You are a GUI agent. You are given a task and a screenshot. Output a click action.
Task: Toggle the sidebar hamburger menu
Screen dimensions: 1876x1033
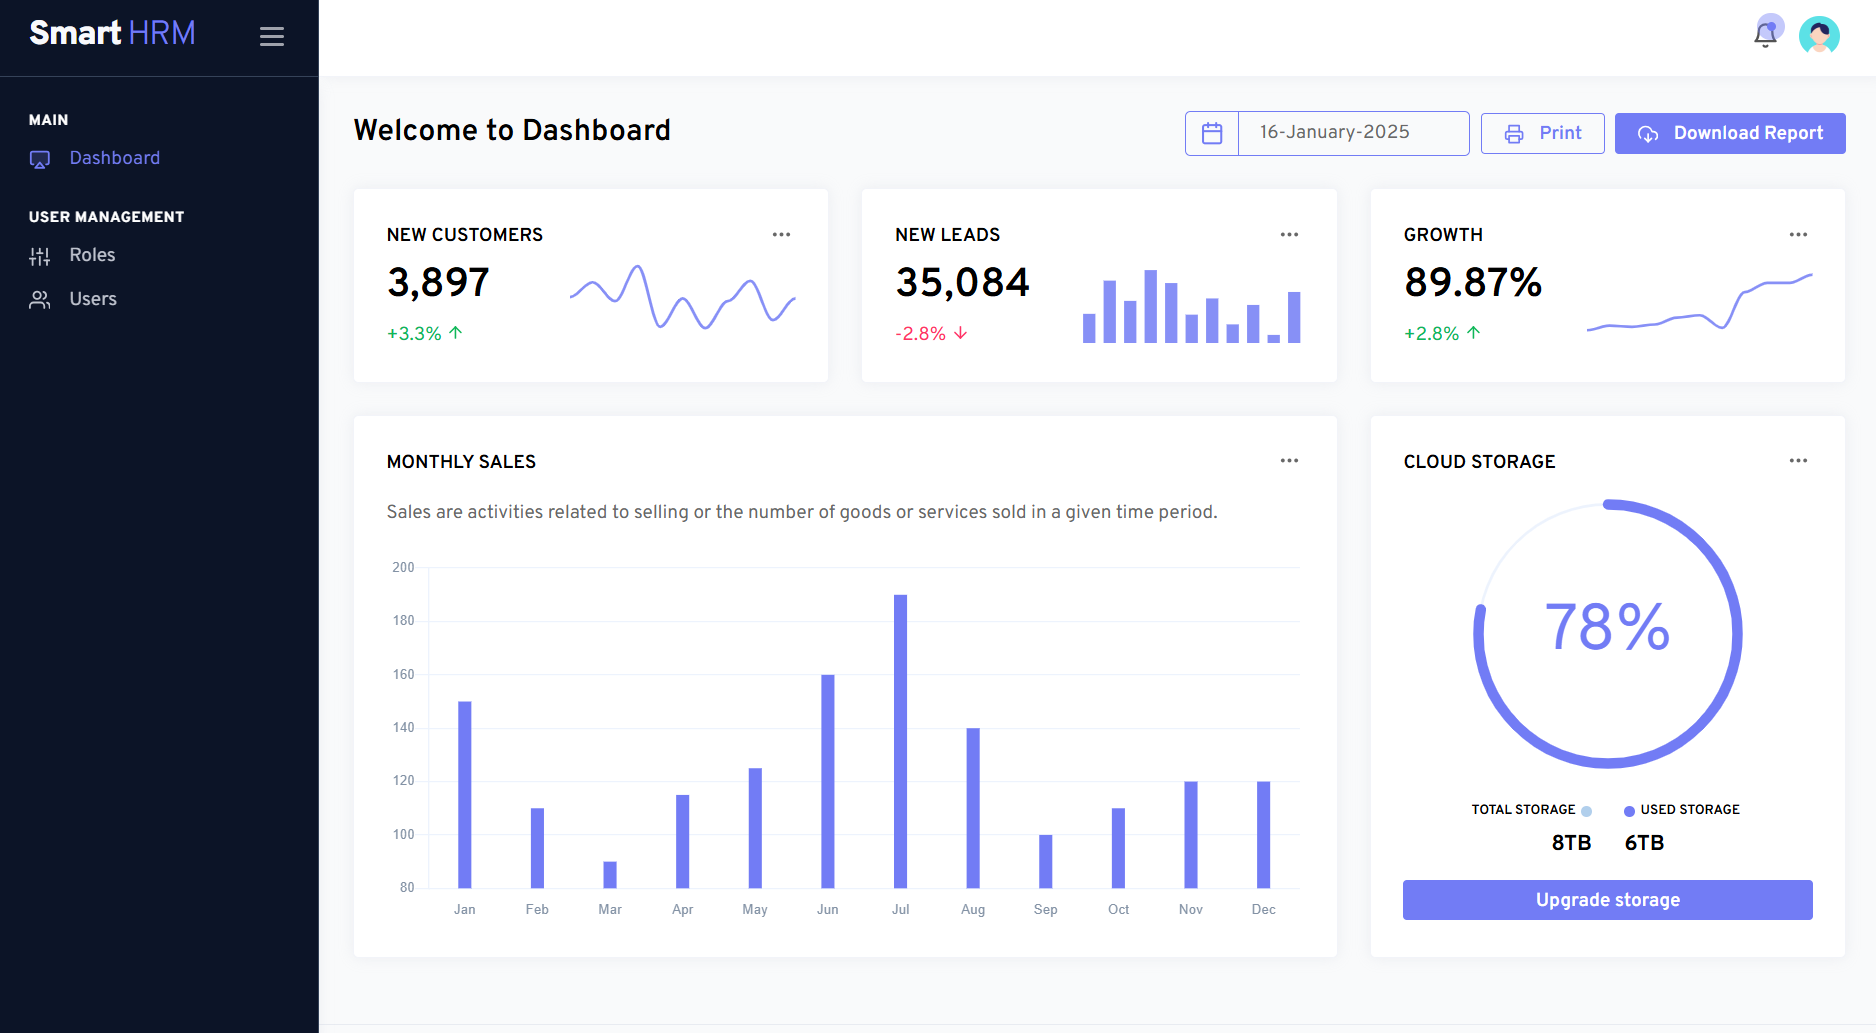pos(272,37)
